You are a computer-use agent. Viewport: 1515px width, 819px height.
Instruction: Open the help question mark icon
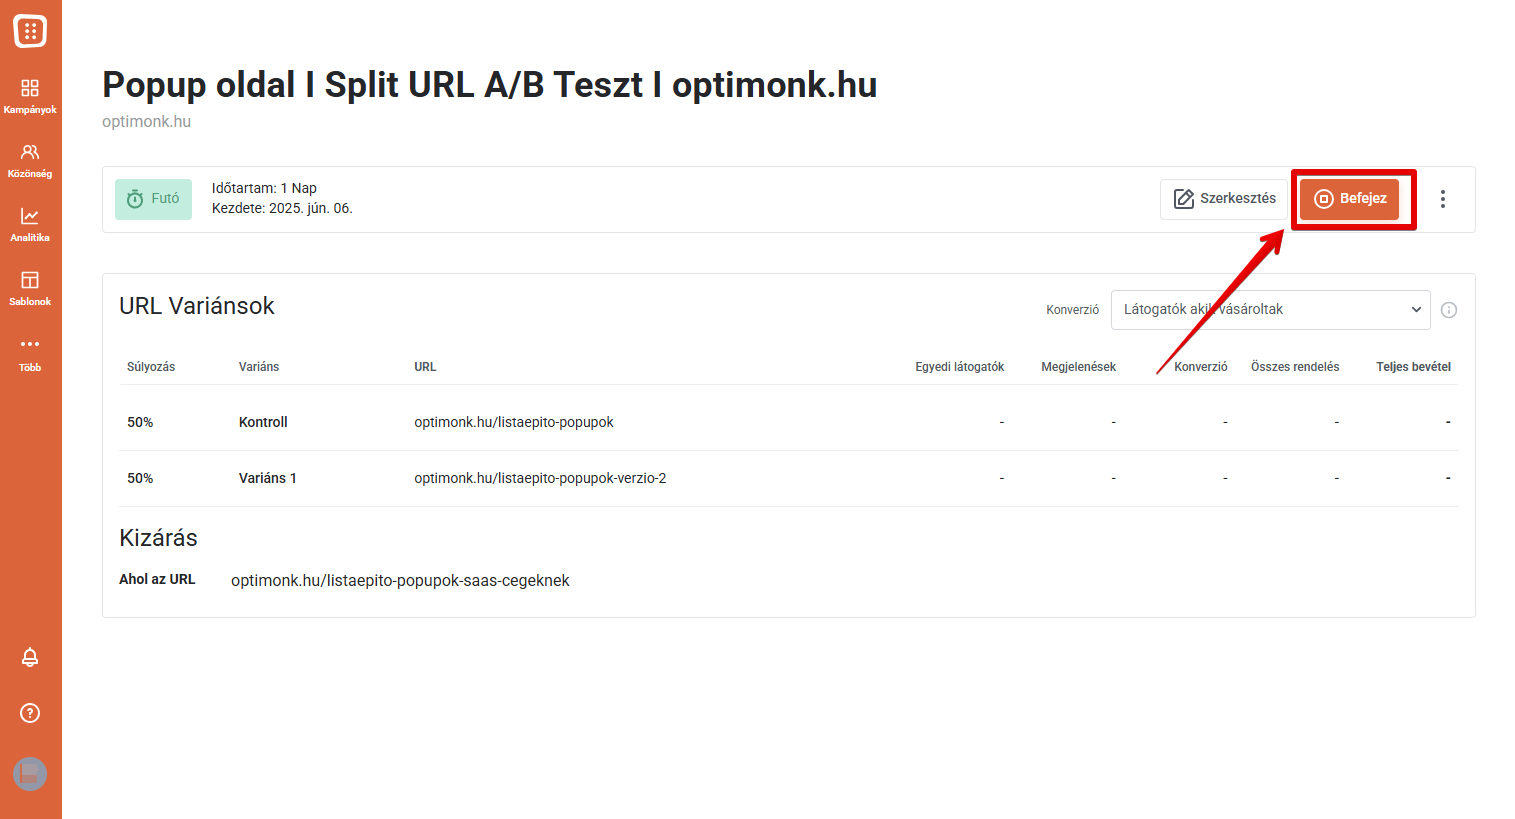[30, 713]
